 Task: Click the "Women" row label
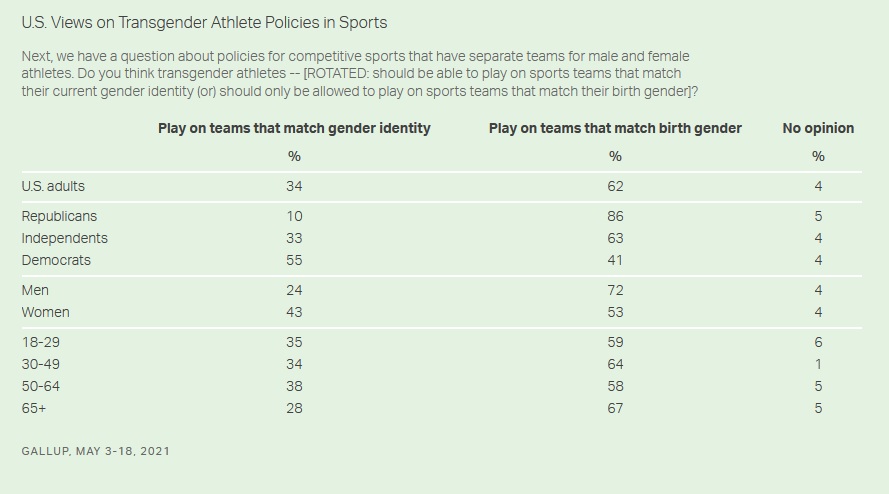coord(45,312)
